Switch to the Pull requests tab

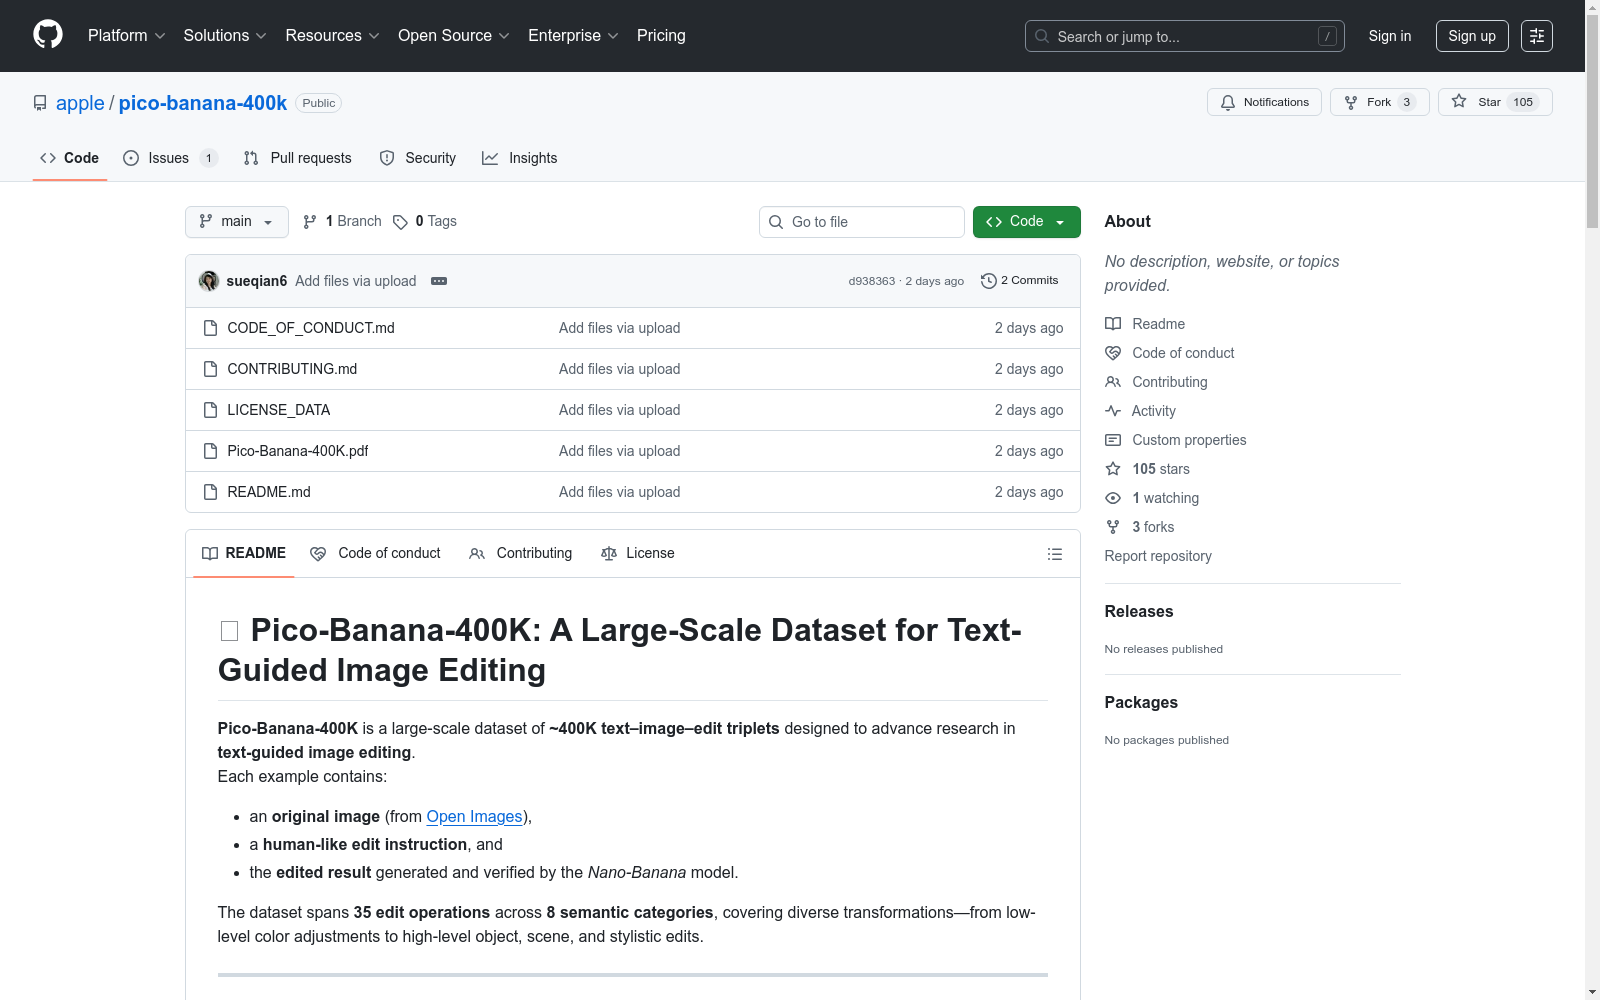298,158
